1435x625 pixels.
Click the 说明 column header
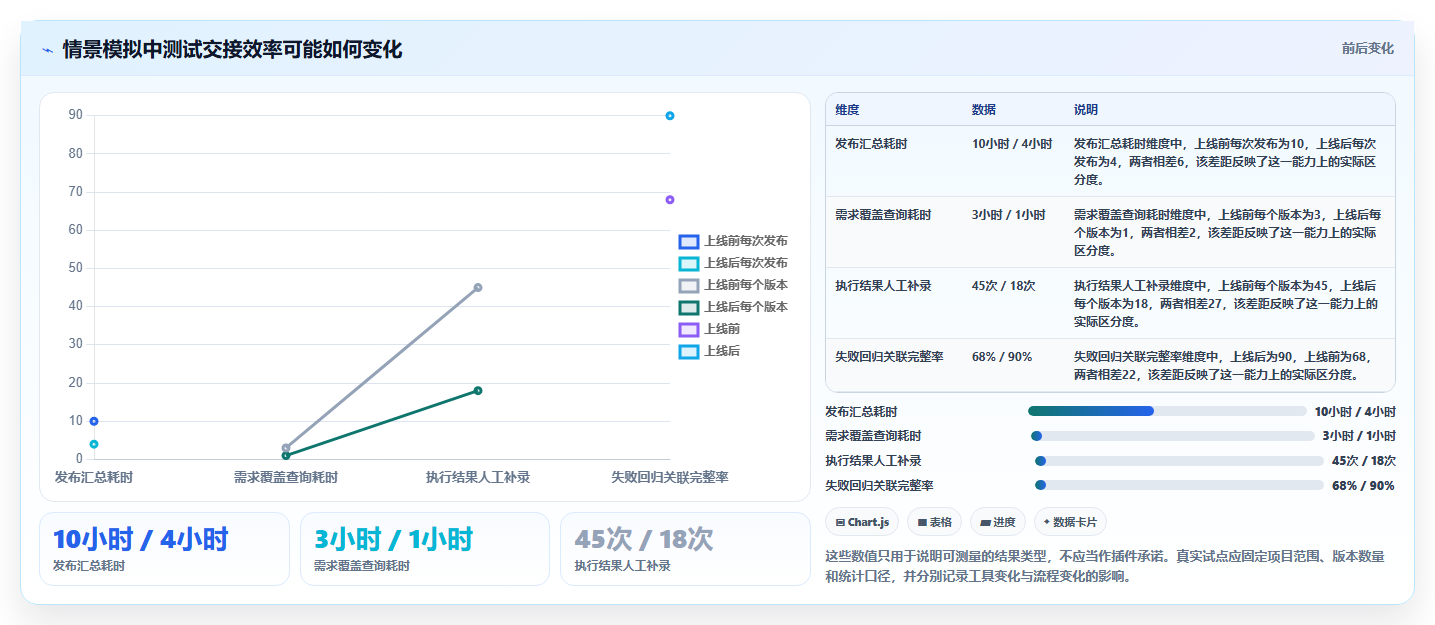[1086, 110]
